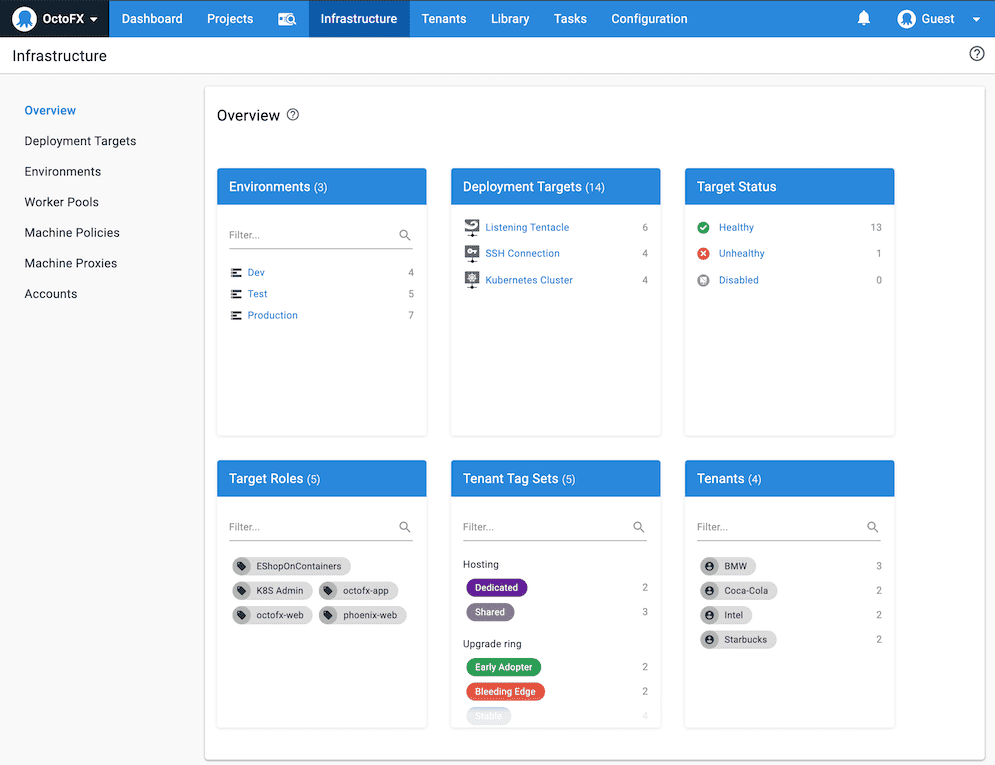Open the notifications bell
995x765 pixels.
click(864, 18)
